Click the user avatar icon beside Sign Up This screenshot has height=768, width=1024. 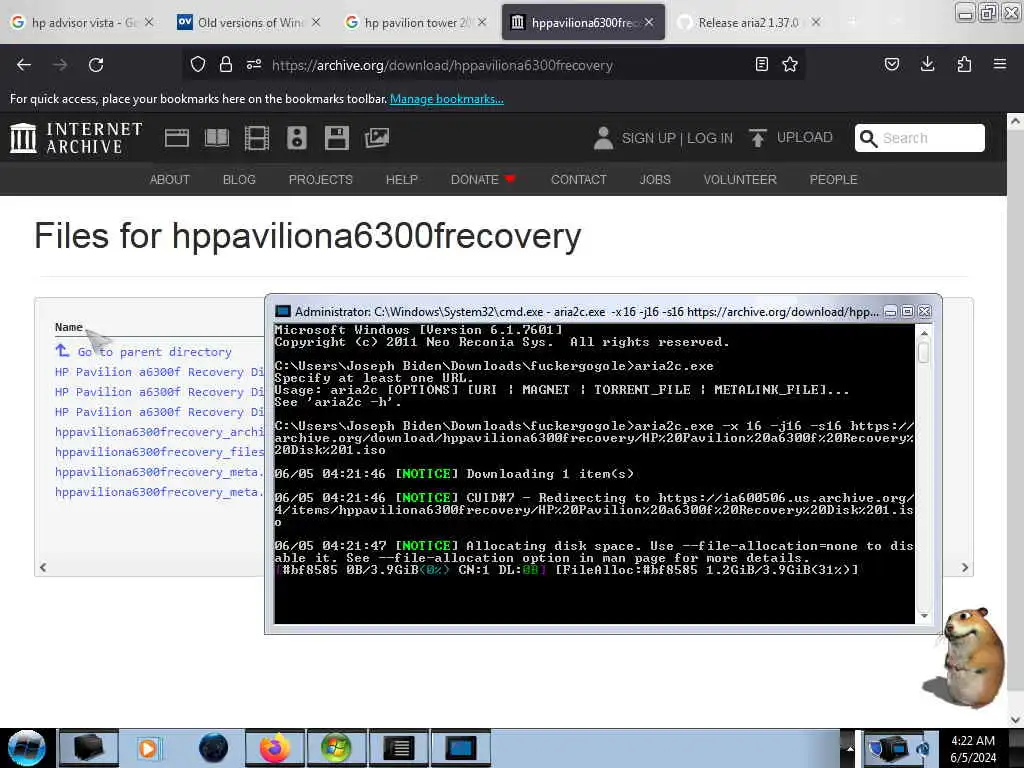603,138
